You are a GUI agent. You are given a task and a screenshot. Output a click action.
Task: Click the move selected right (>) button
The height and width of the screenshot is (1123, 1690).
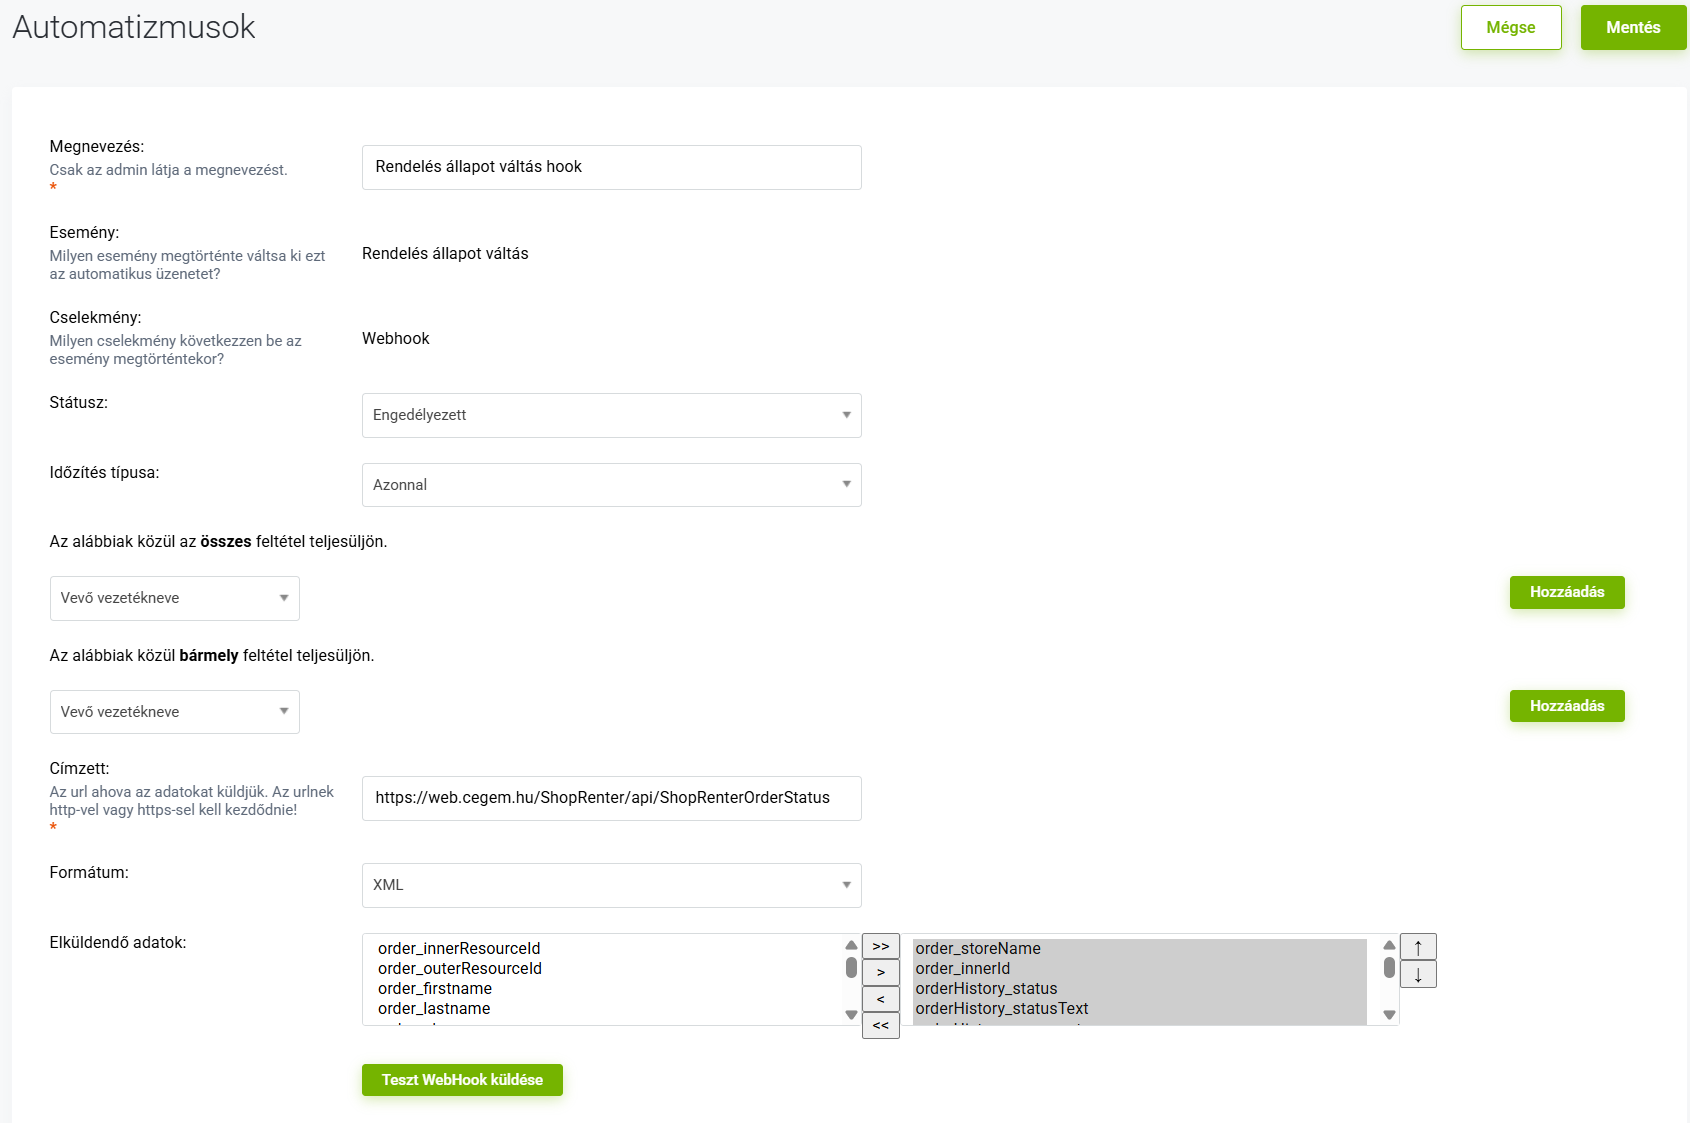pos(880,972)
